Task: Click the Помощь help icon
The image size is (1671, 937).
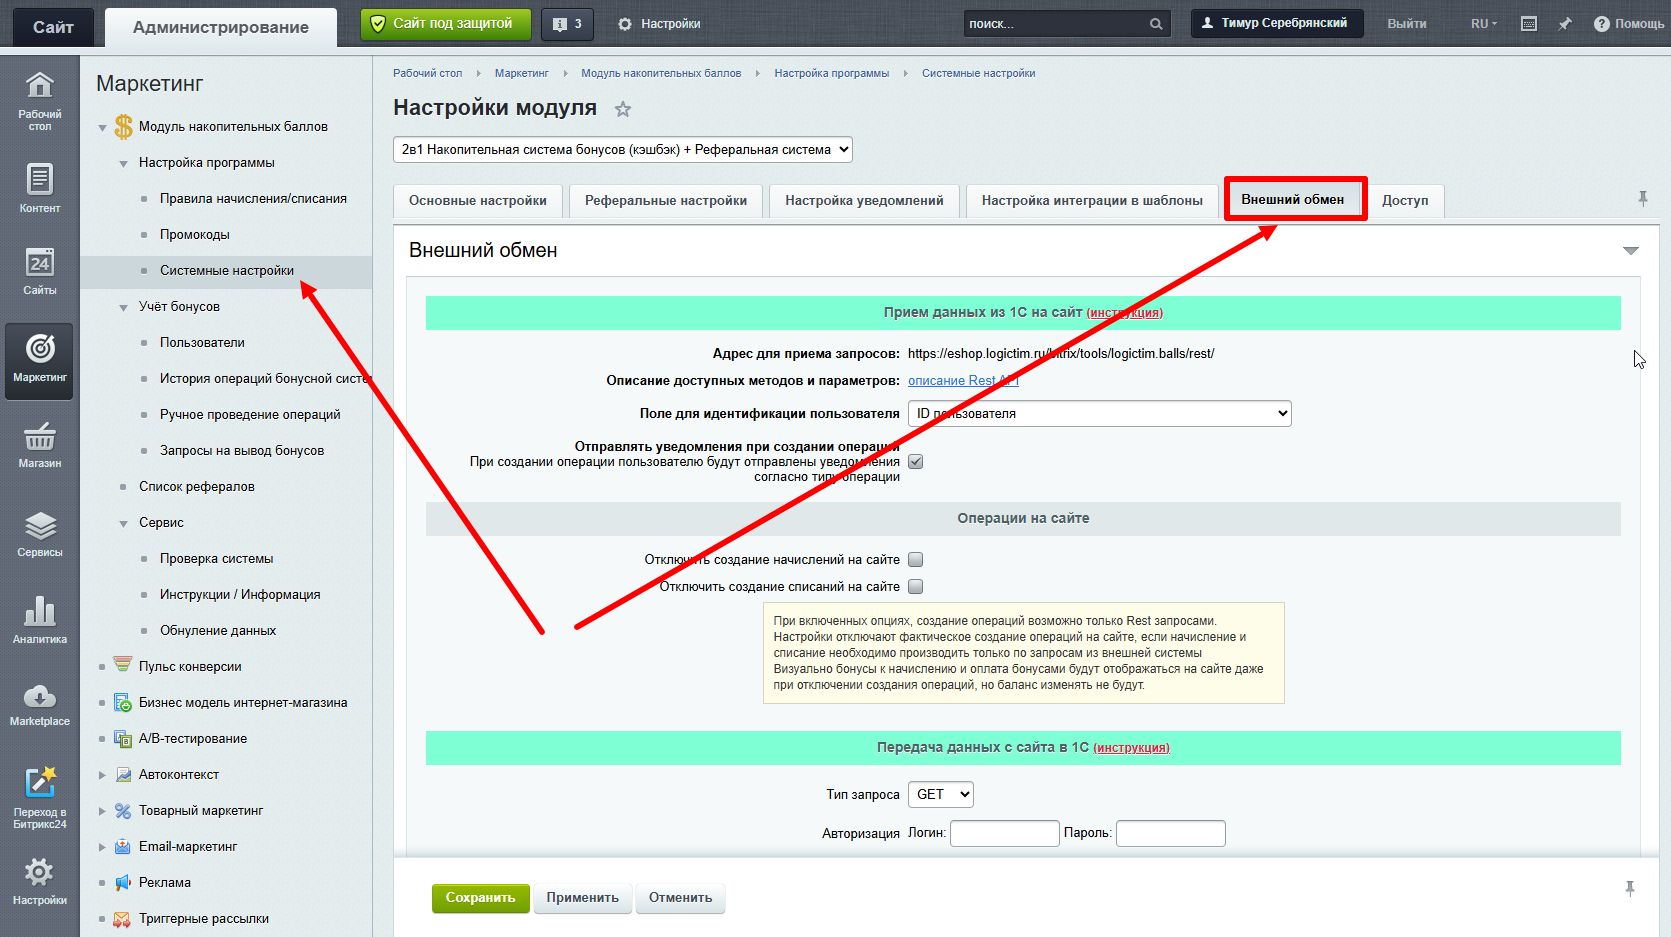Action: pyautogui.click(x=1628, y=23)
